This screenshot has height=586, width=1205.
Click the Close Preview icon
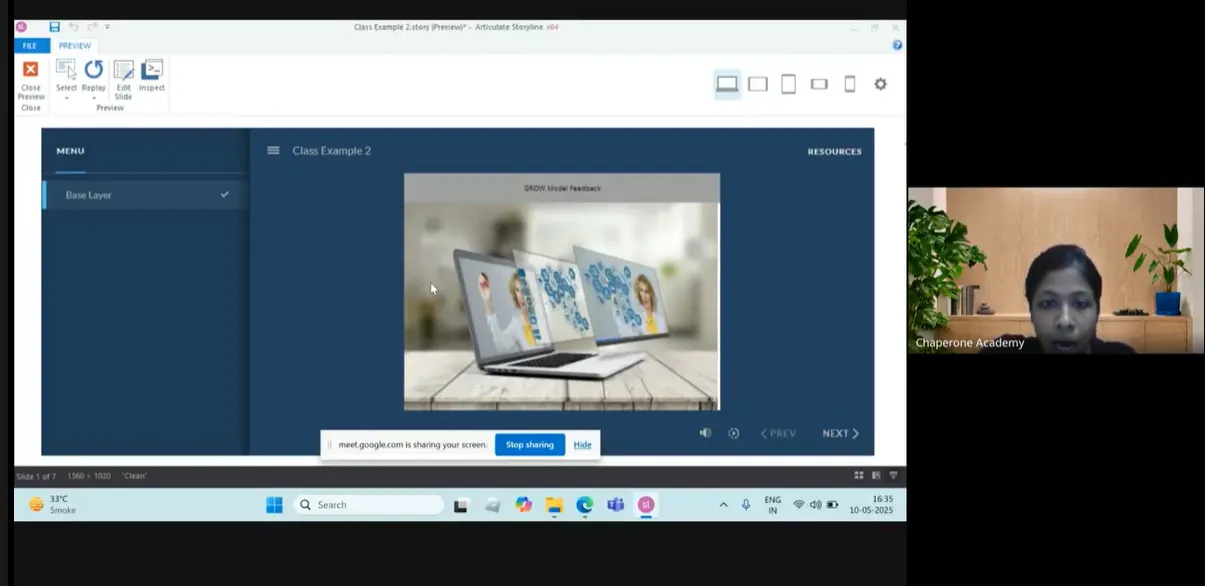[31, 70]
